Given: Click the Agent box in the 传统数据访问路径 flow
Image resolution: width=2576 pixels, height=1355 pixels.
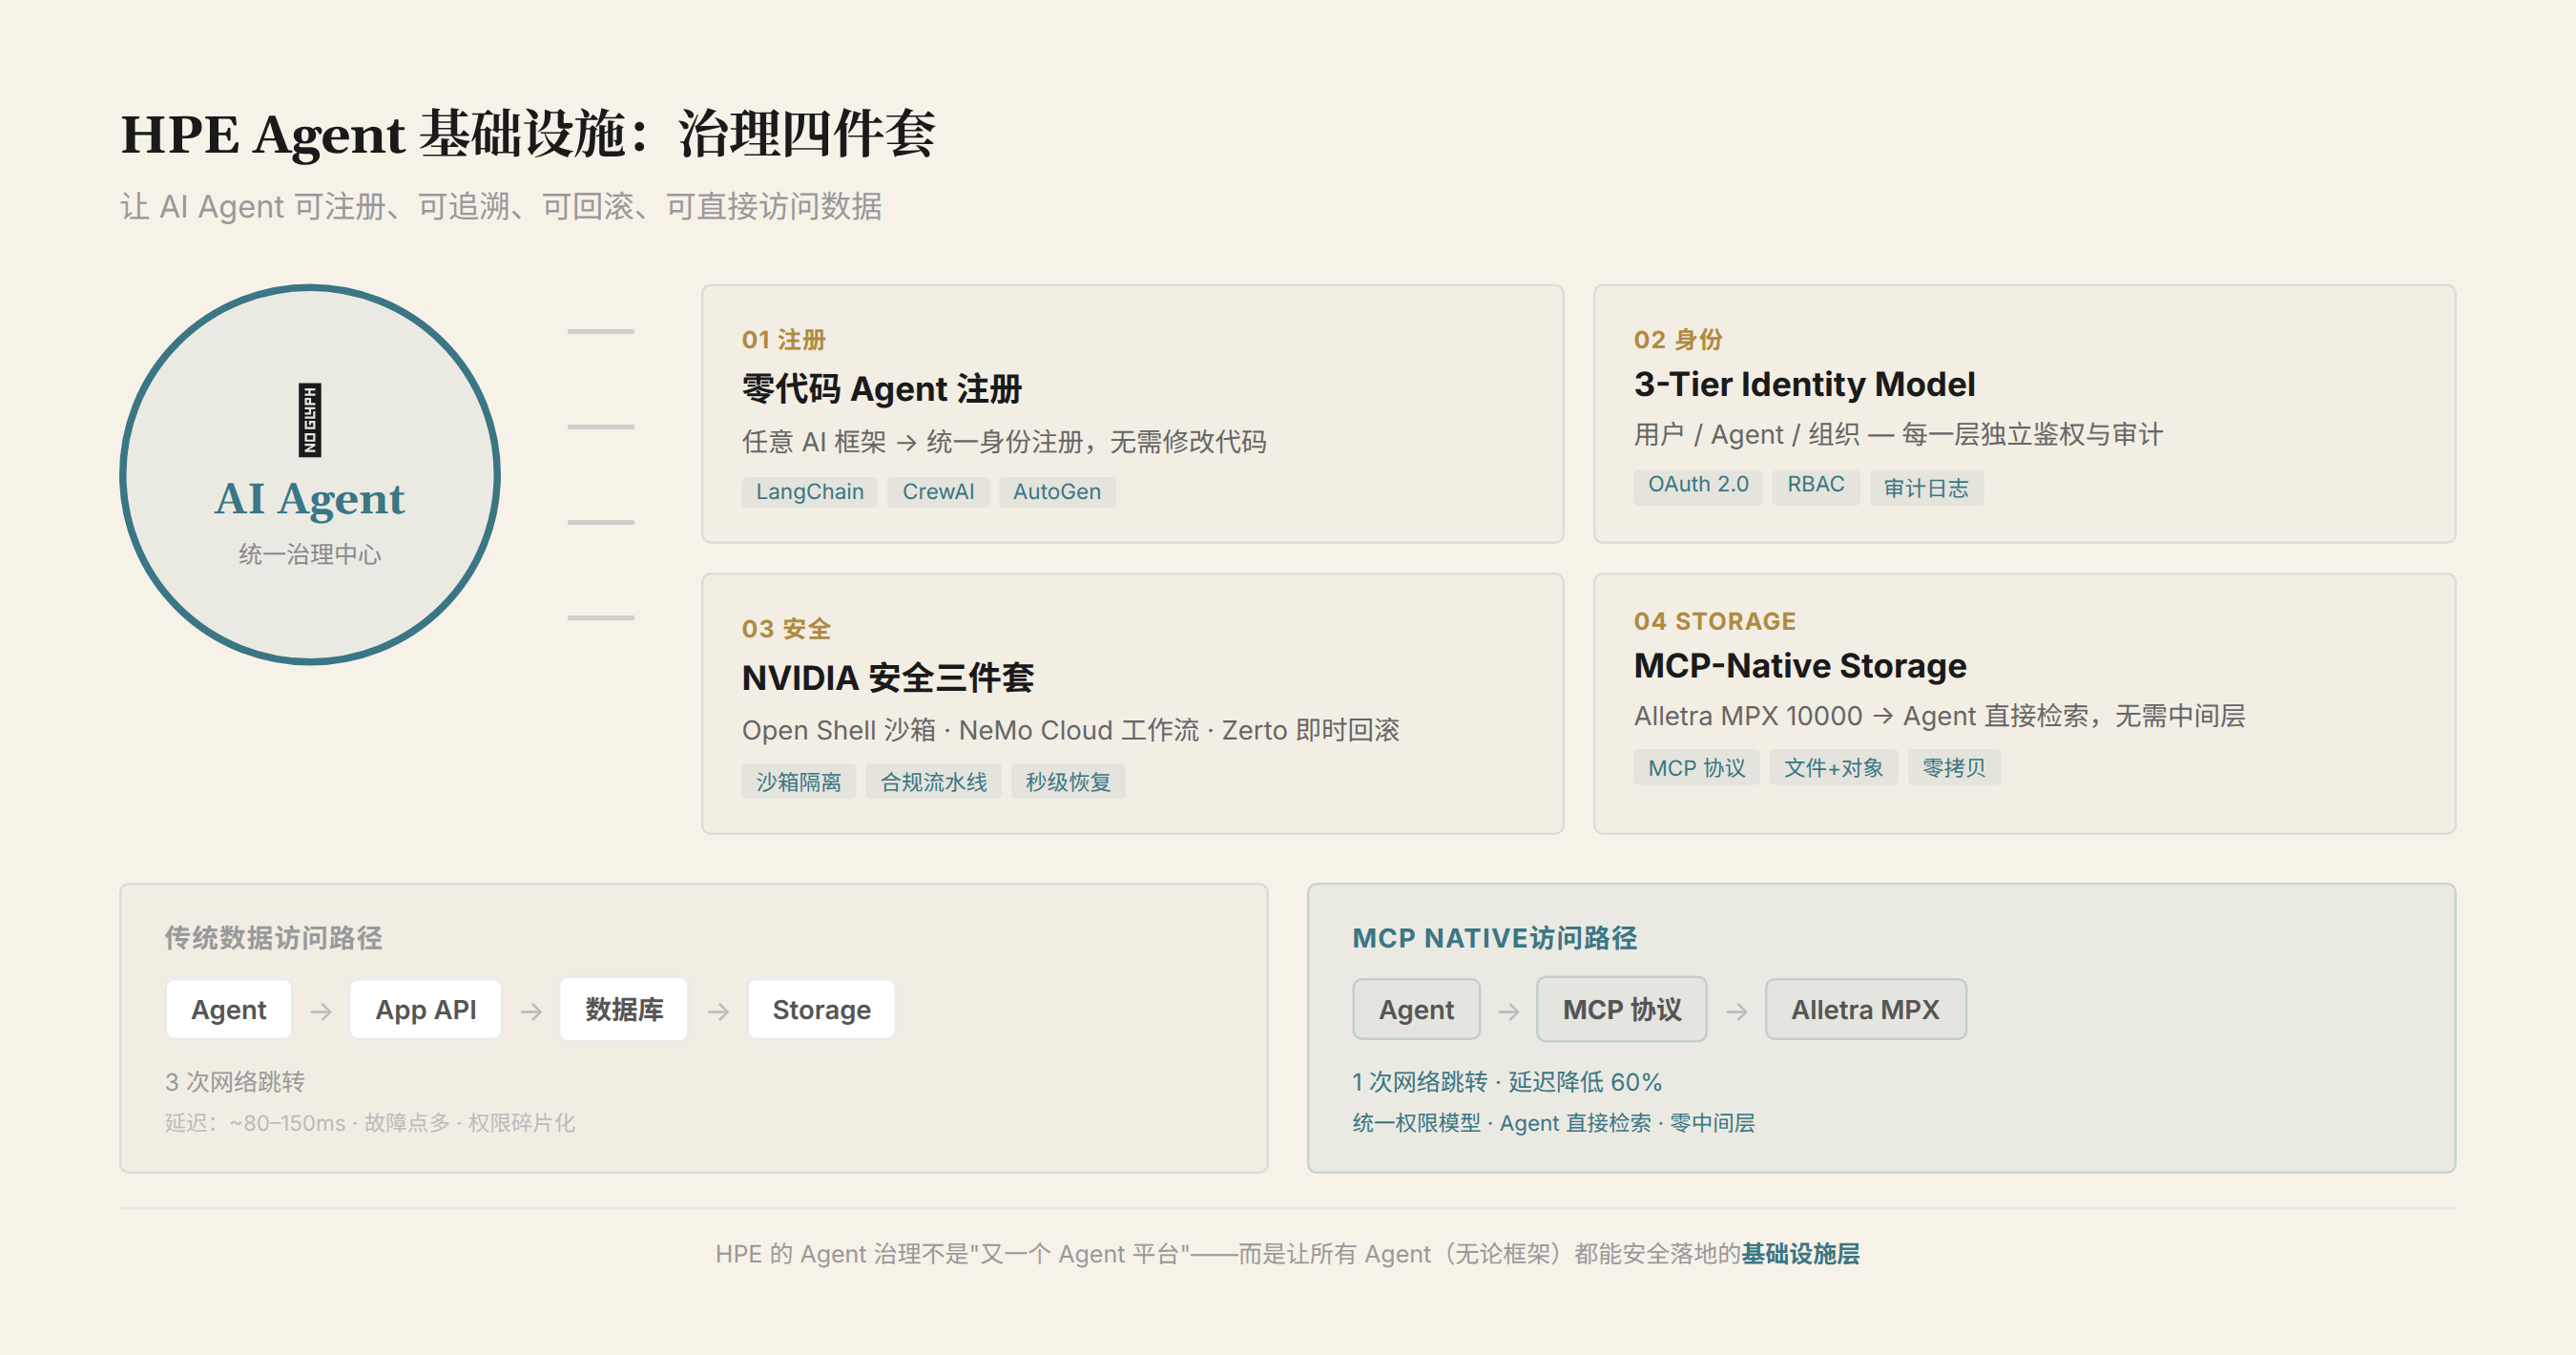Looking at the screenshot, I should tap(229, 1010).
